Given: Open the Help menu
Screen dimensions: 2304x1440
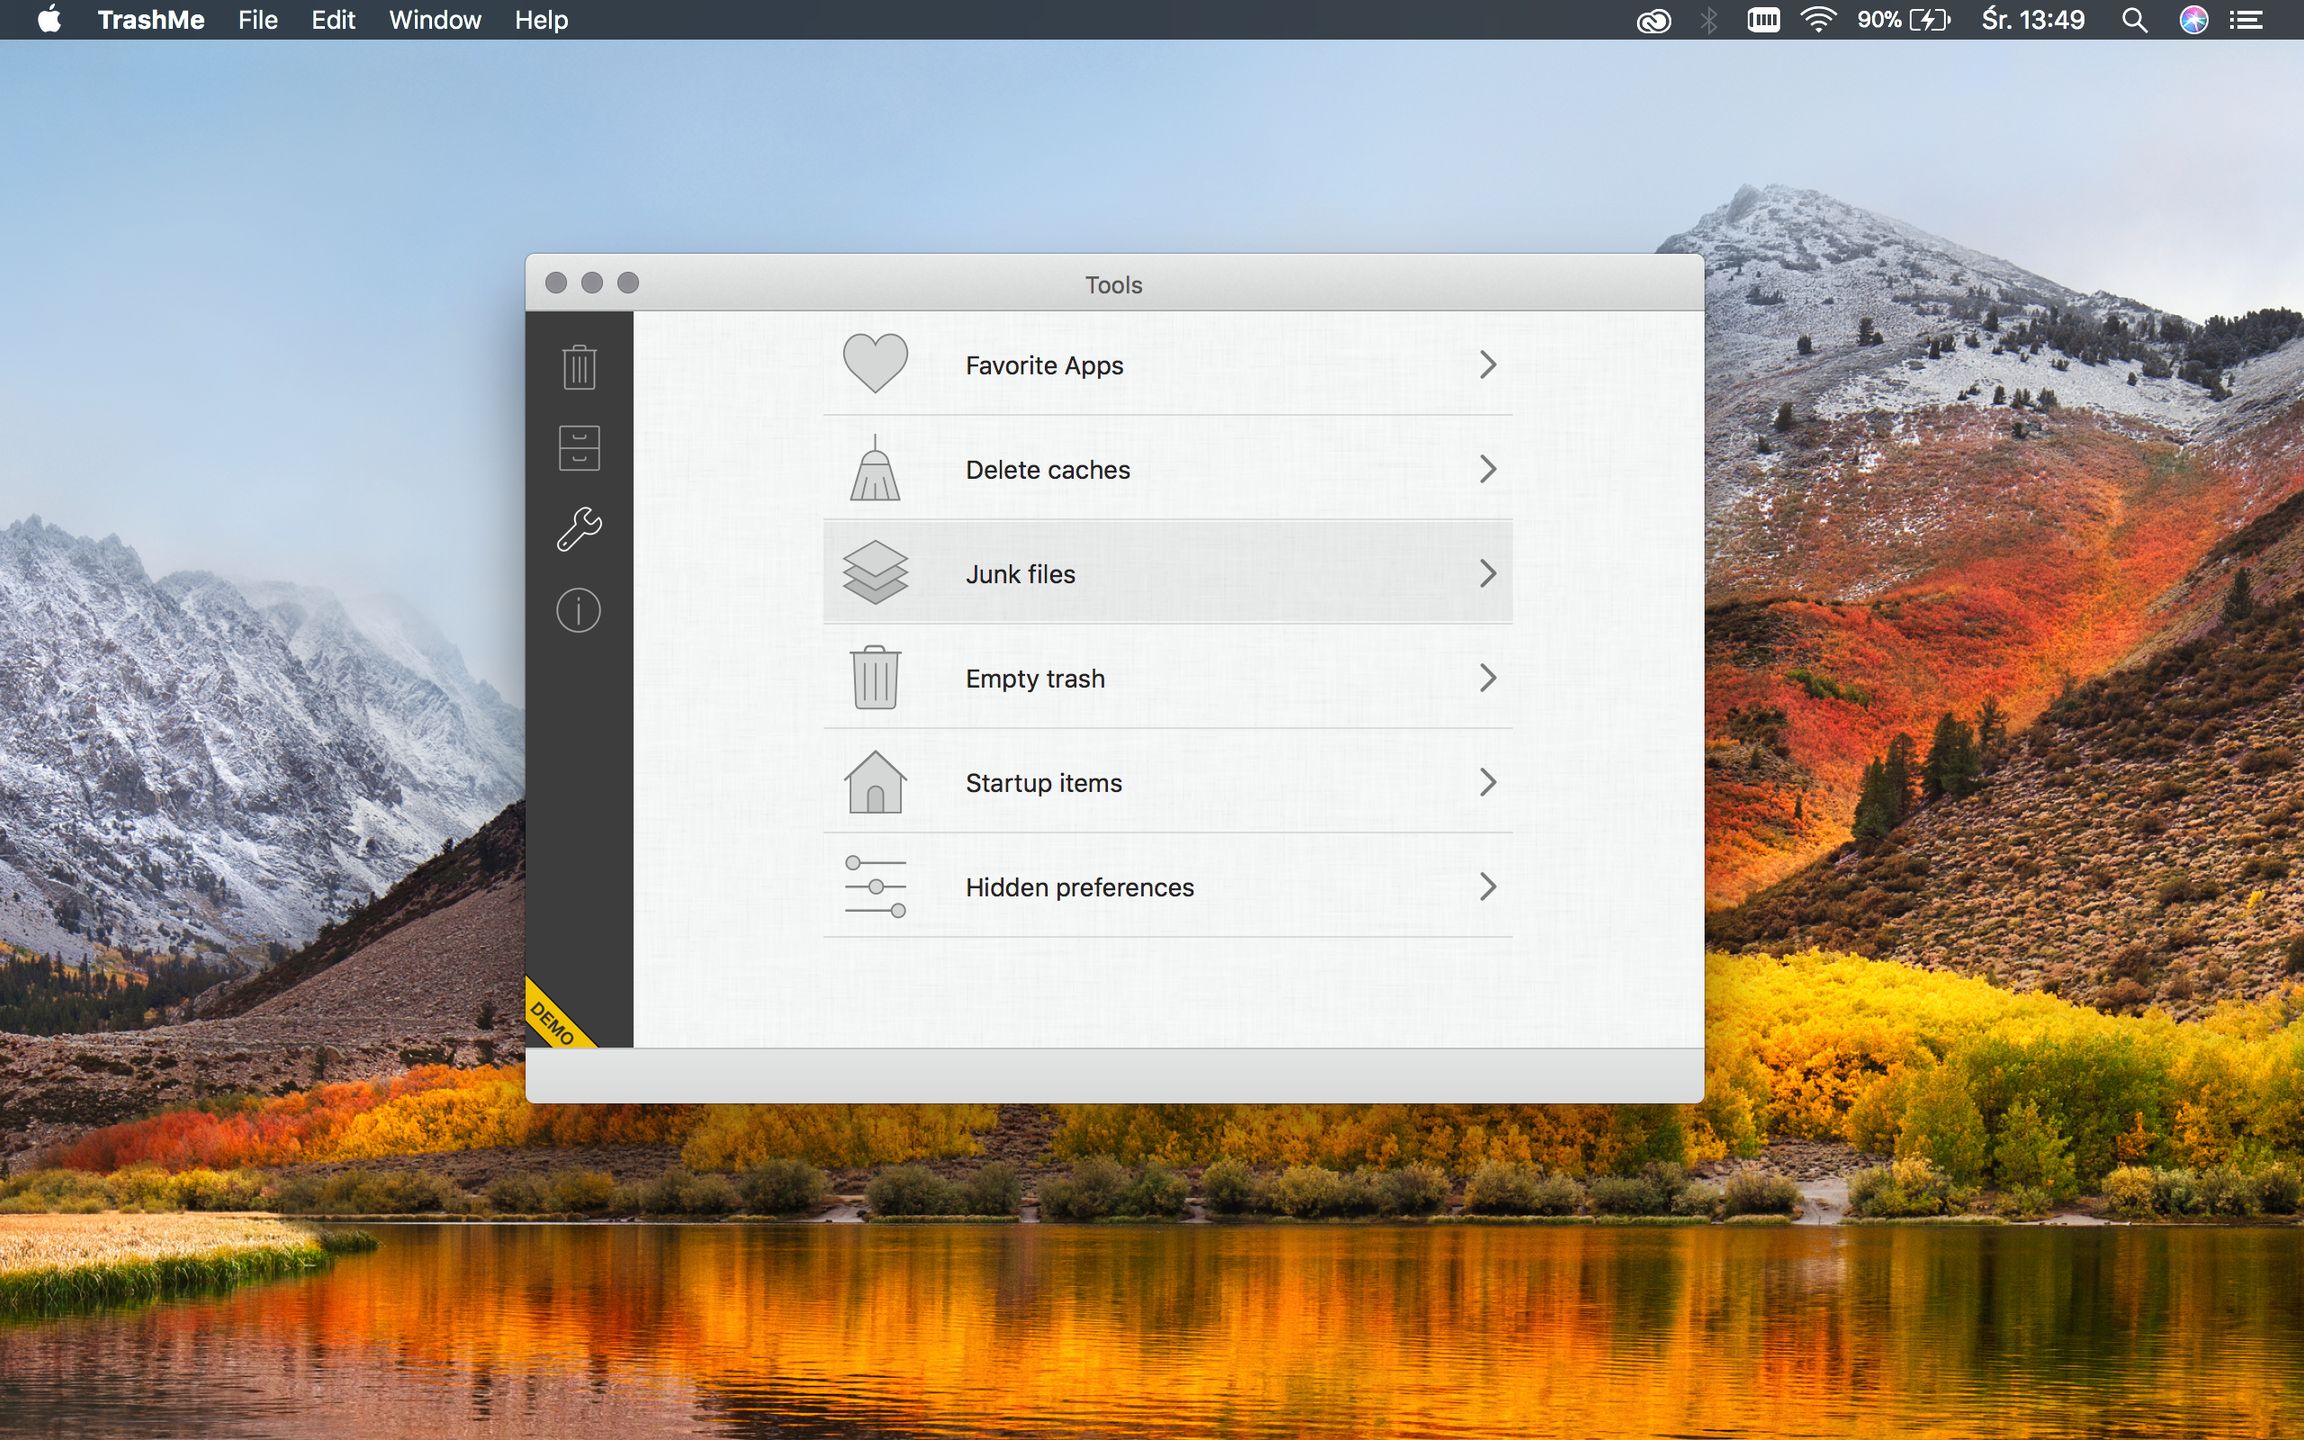Looking at the screenshot, I should point(541,20).
